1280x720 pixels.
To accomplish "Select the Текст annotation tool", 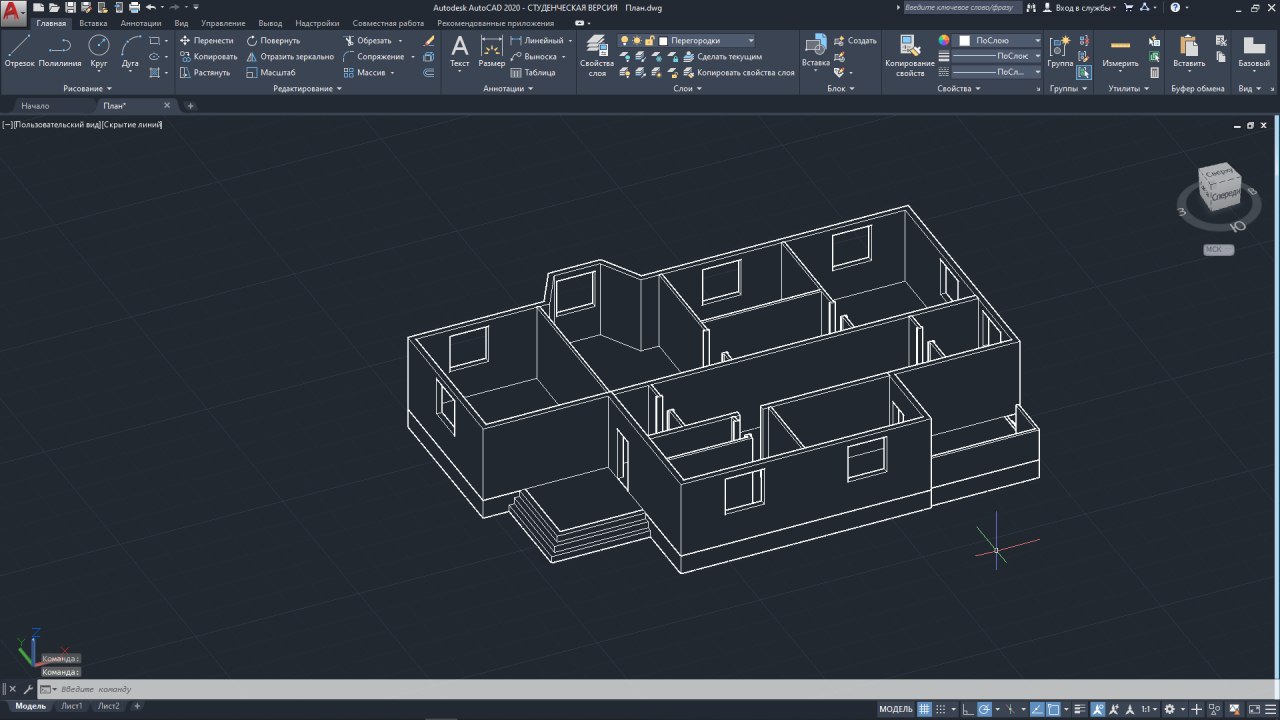I will 459,52.
